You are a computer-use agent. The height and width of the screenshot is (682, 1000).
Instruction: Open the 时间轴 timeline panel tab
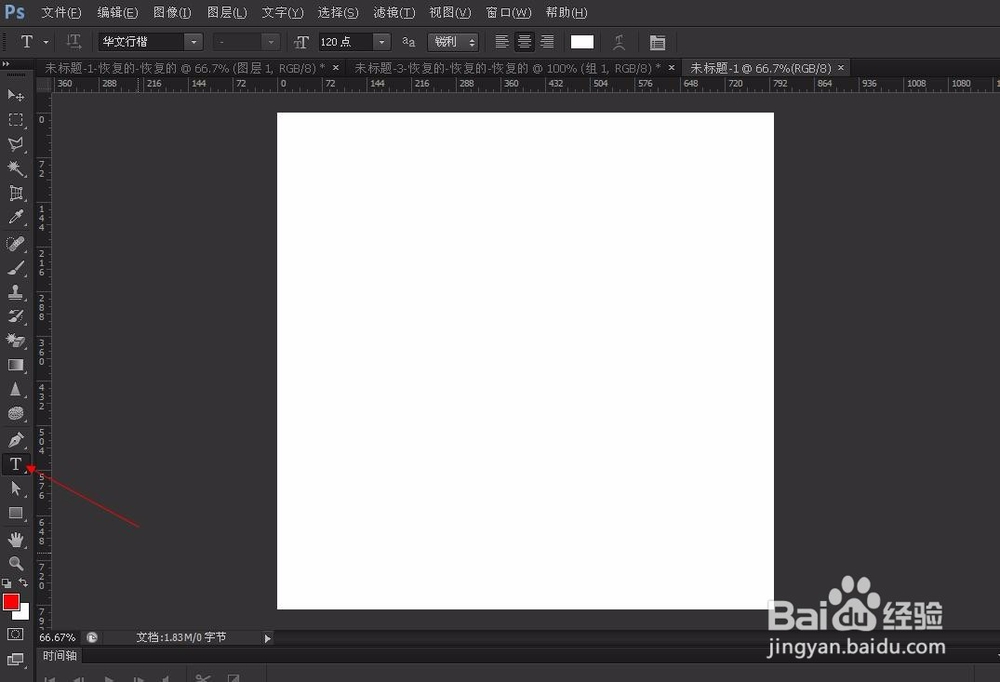[59, 656]
